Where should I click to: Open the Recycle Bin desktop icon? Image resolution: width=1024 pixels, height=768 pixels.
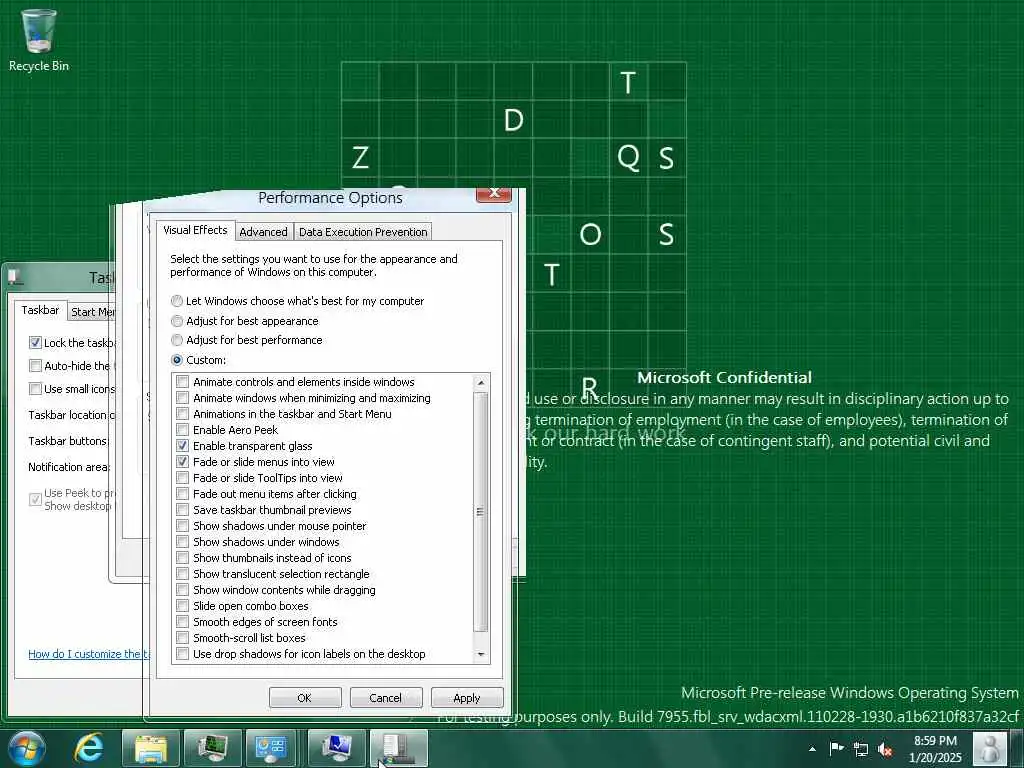tap(39, 40)
